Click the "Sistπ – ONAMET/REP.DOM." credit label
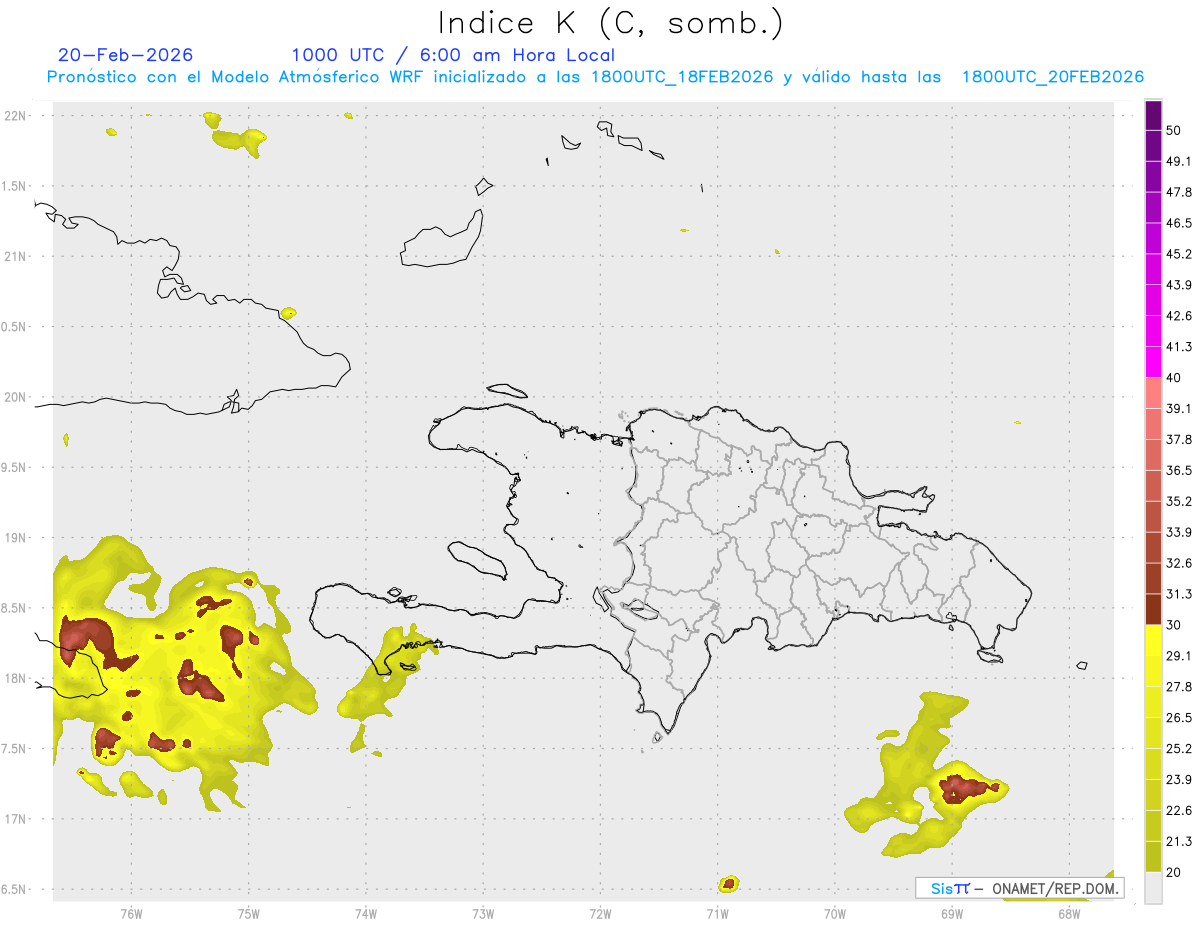This screenshot has height=927, width=1200. point(1020,888)
